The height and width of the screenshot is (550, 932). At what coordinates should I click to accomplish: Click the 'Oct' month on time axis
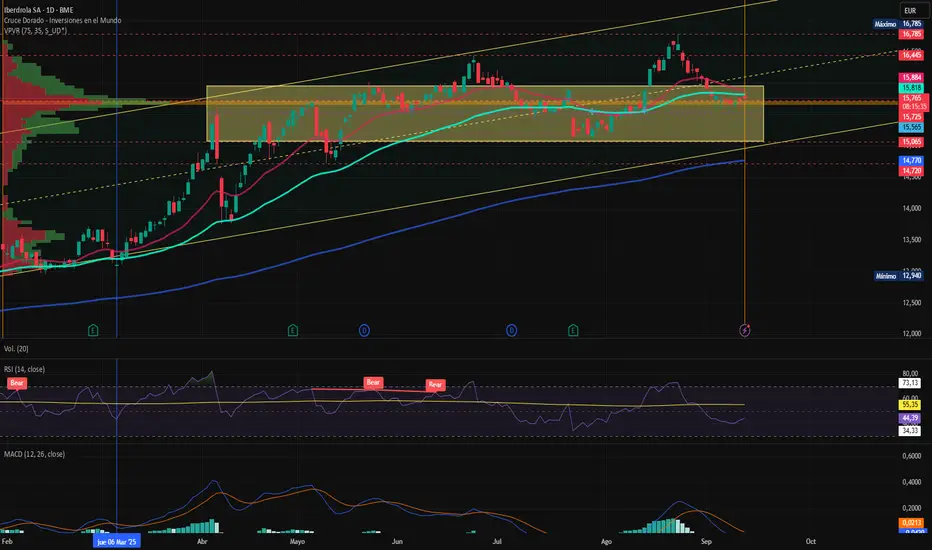(811, 542)
